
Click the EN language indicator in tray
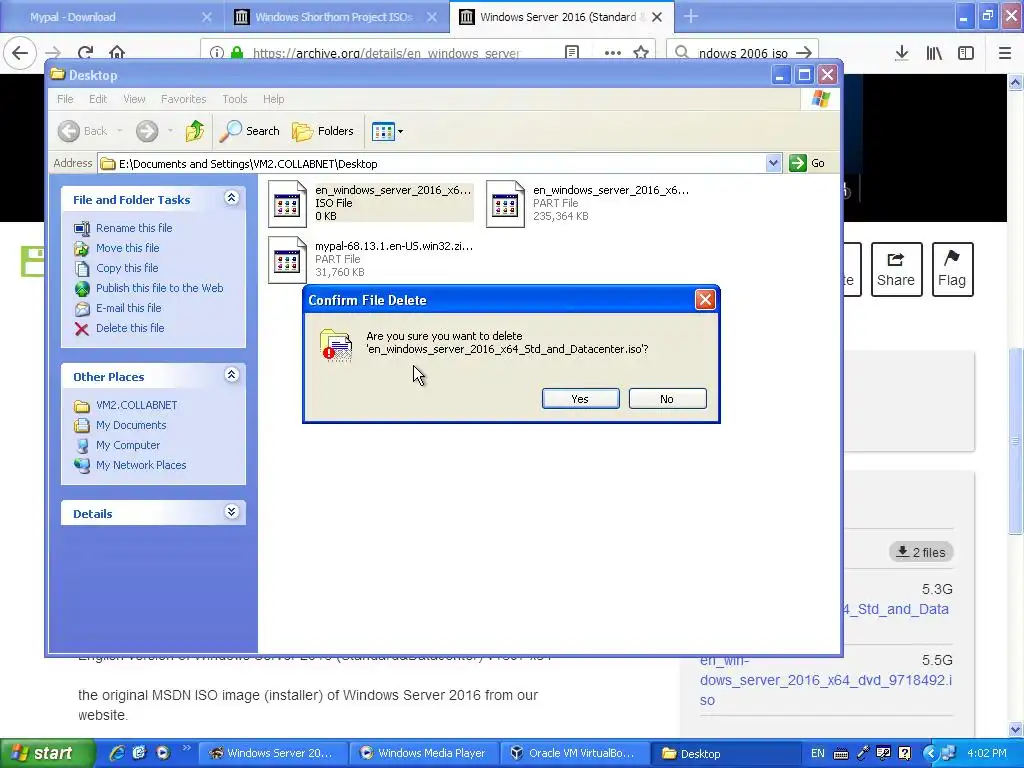[x=818, y=753]
